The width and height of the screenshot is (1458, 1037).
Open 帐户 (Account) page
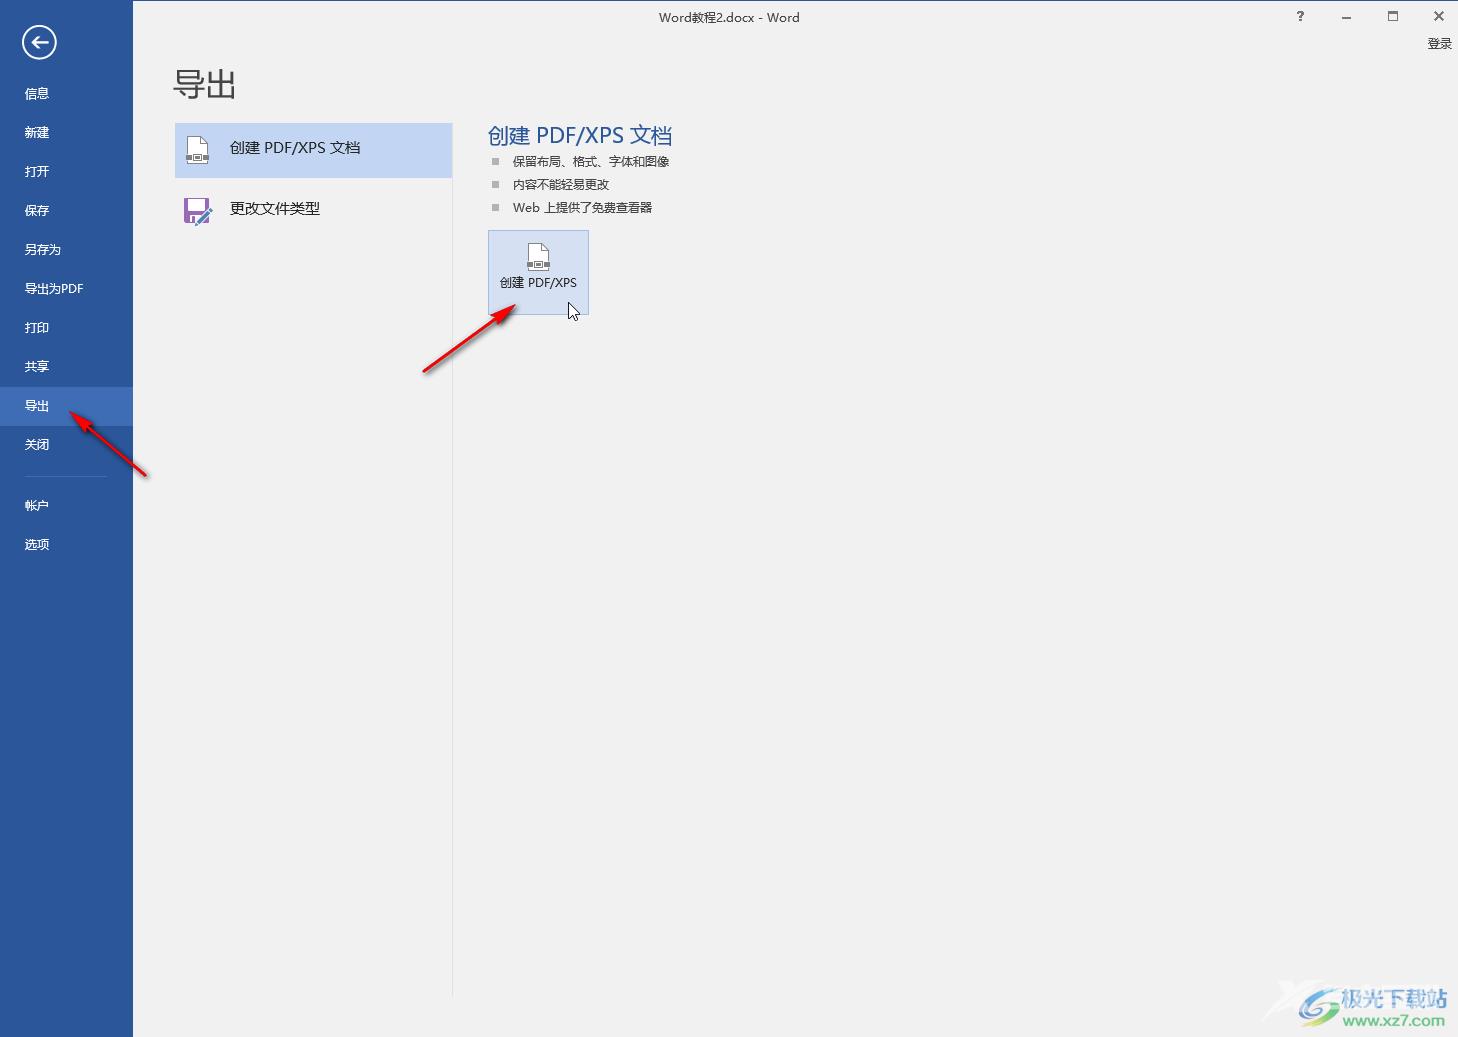tap(66, 505)
